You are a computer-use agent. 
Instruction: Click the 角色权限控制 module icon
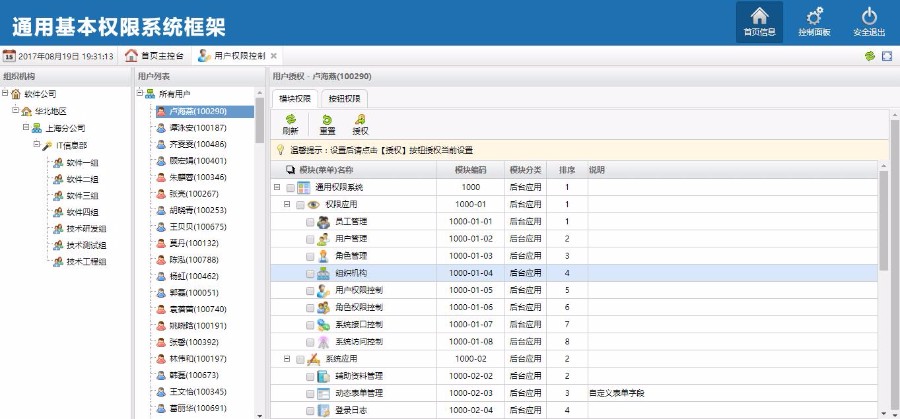tap(323, 308)
